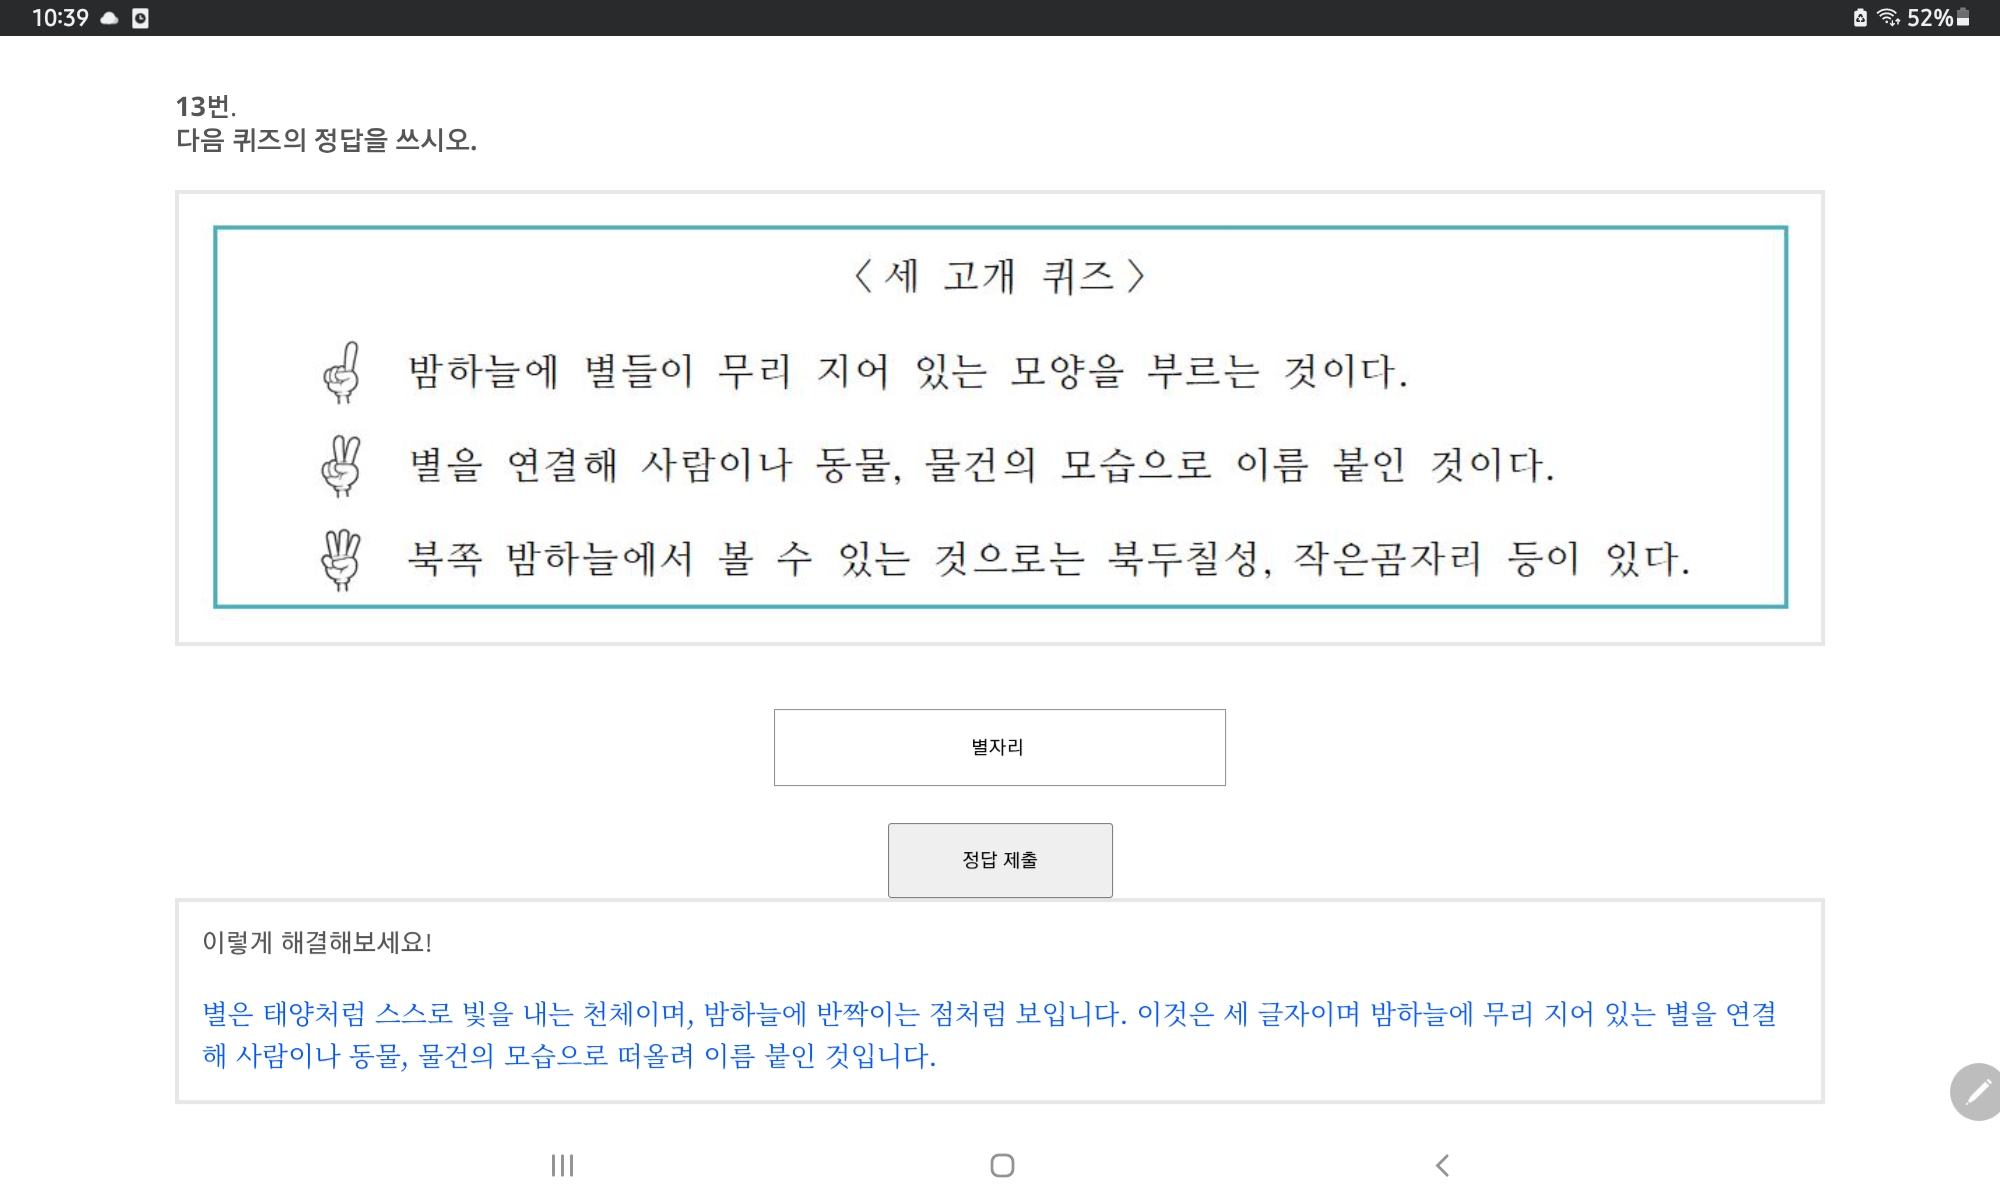Tap the first quiz clue about star clusters
This screenshot has width=2000, height=1200.
coord(900,372)
